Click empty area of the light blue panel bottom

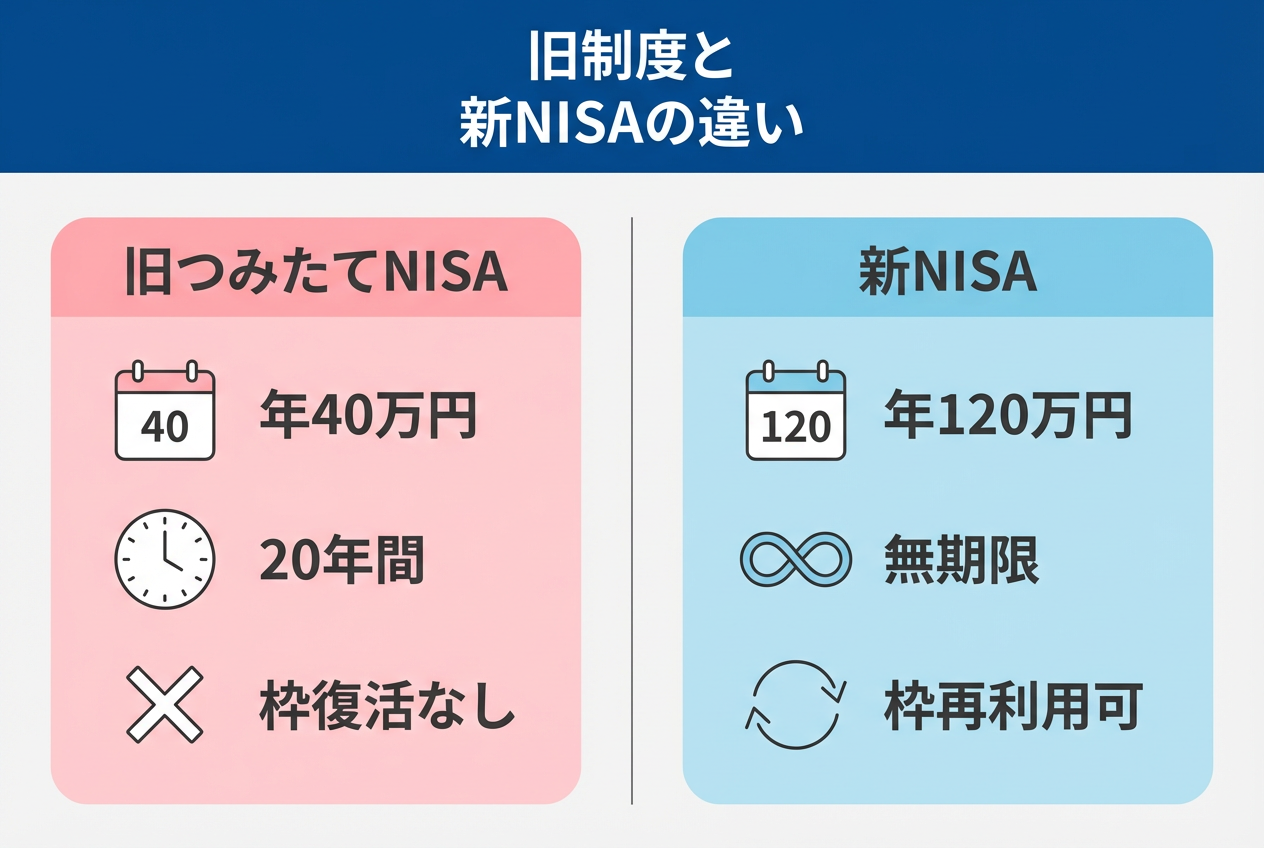(x=947, y=775)
